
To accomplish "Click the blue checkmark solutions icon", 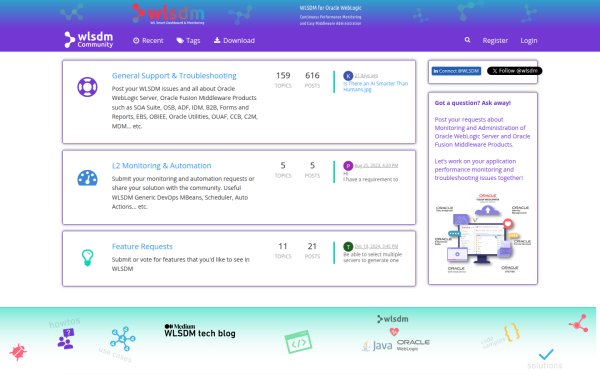I will [546, 354].
